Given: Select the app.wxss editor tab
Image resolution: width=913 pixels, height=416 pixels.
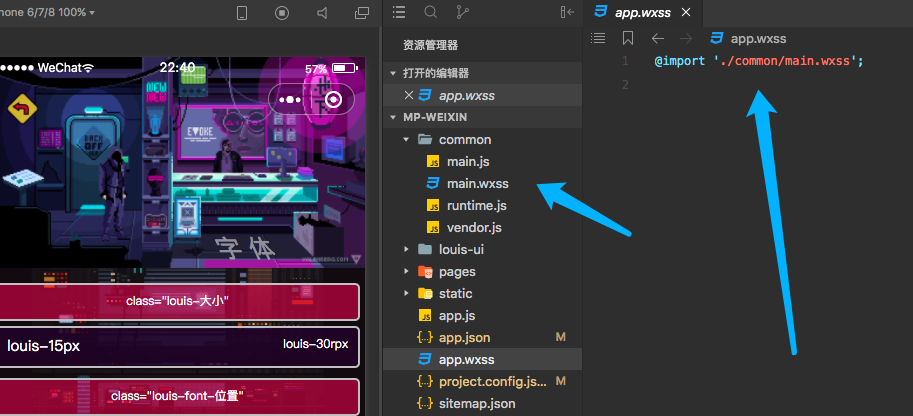Looking at the screenshot, I should tap(643, 12).
